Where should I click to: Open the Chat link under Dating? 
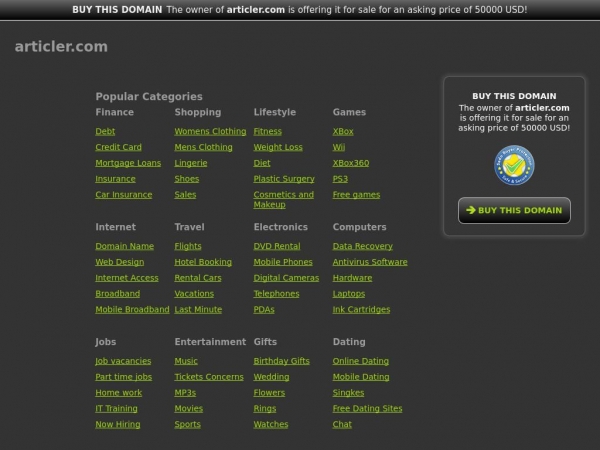342,424
